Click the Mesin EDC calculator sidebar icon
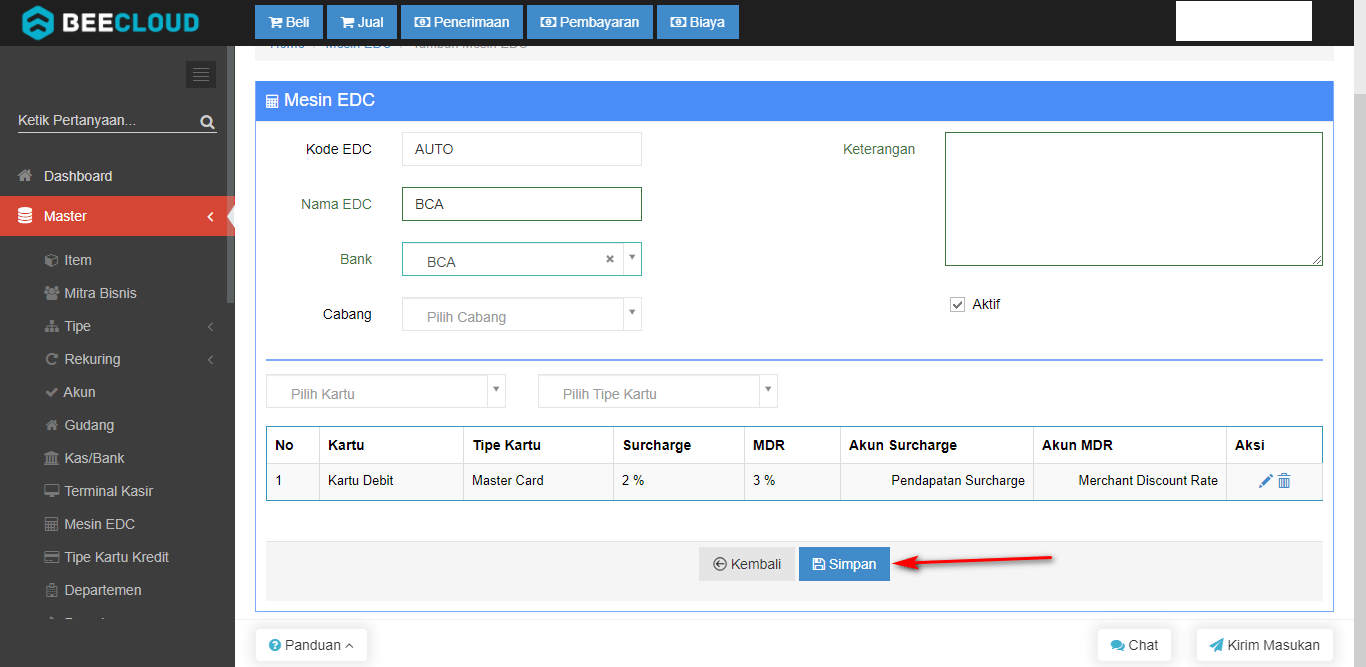This screenshot has height=667, width=1366. click(52, 524)
